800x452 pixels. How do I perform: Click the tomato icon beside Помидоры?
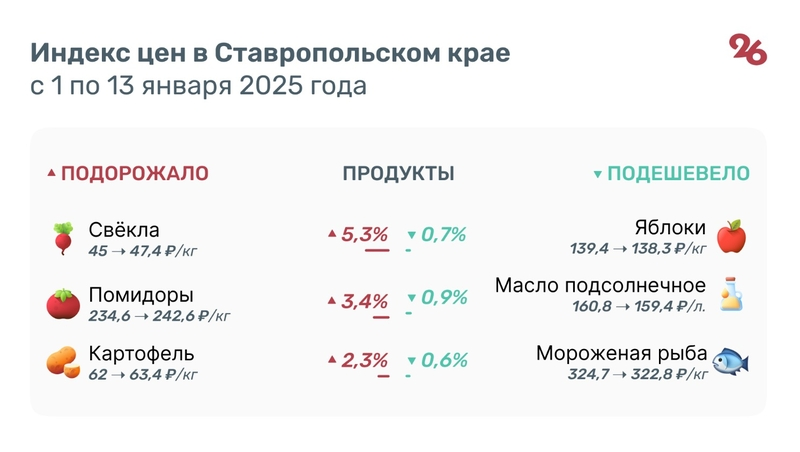click(x=63, y=303)
